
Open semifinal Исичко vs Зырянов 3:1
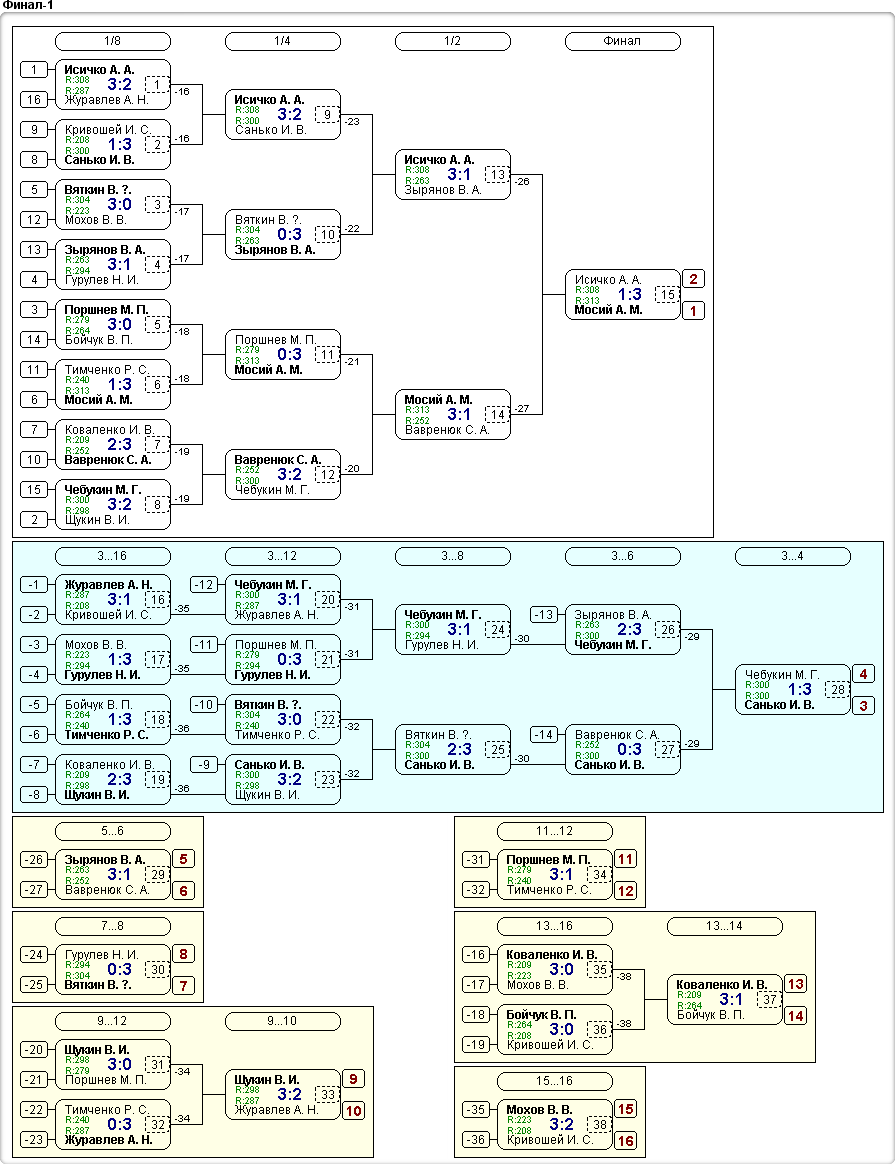pos(453,175)
